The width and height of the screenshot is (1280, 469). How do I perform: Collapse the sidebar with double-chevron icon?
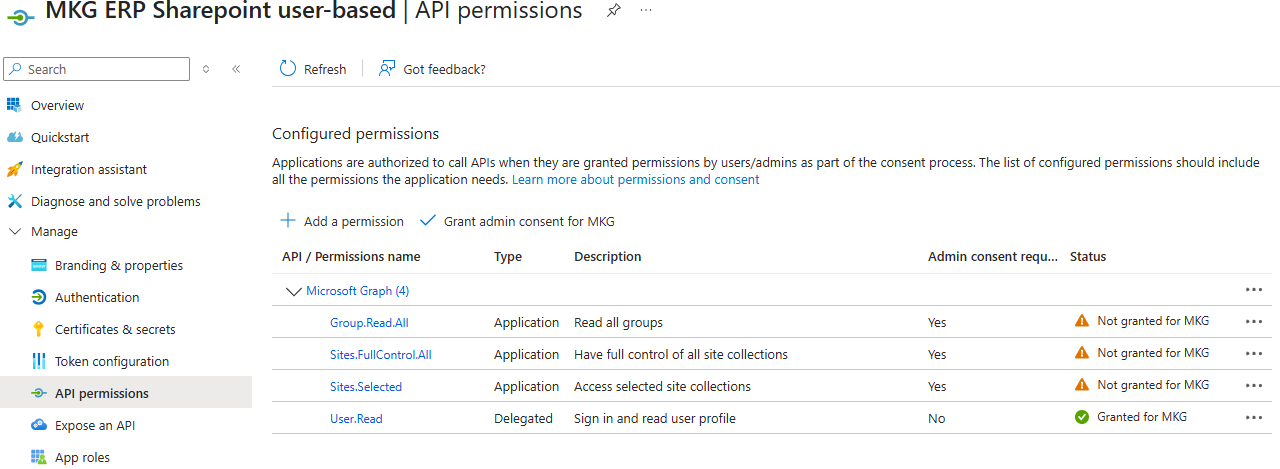coord(236,69)
